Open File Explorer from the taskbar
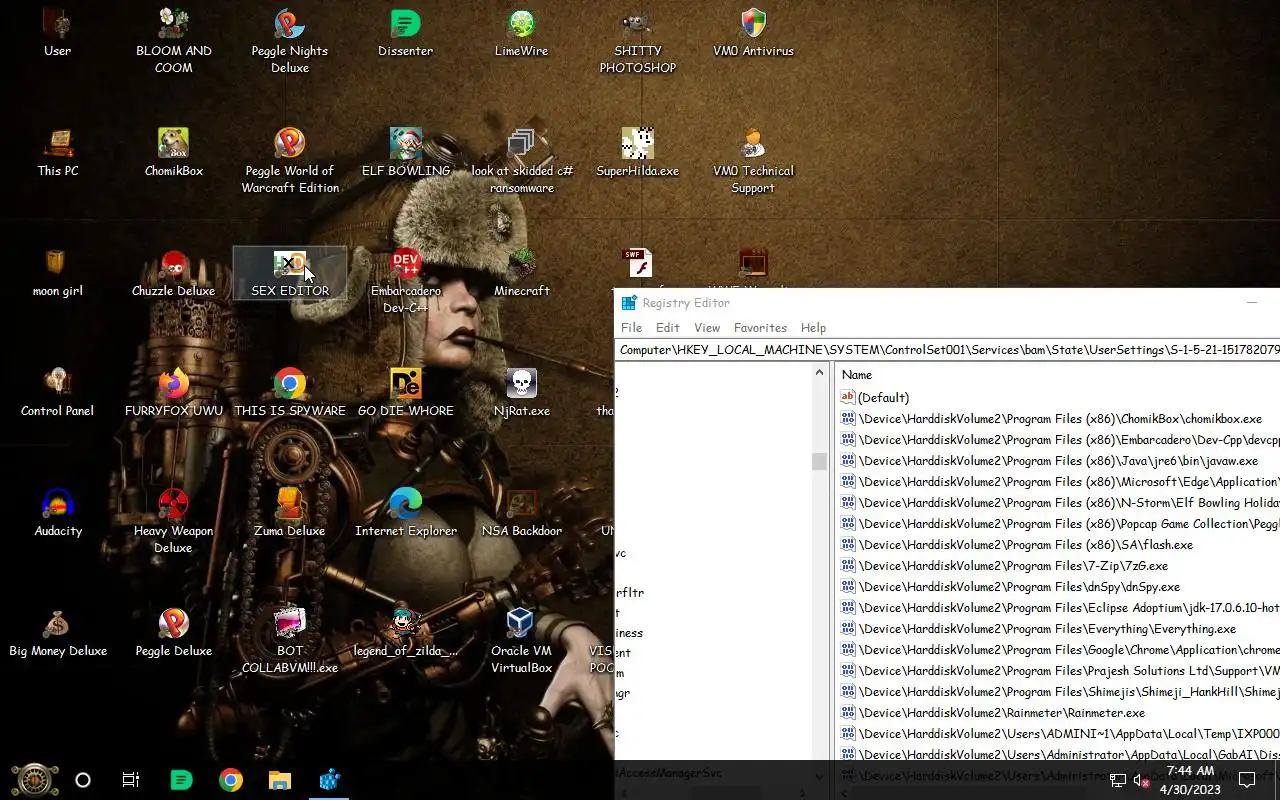 coord(280,780)
